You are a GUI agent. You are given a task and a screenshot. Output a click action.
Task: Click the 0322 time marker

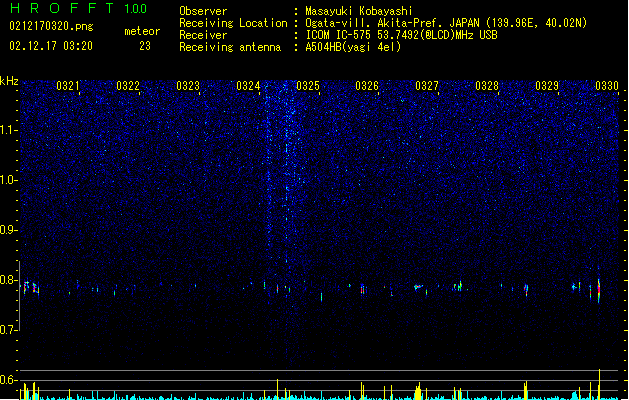pyautogui.click(x=128, y=86)
